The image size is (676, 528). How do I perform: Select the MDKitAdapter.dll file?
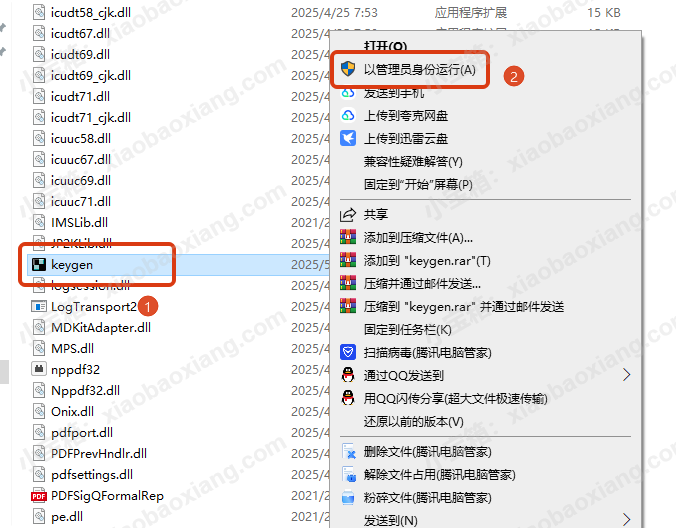pyautogui.click(x=101, y=328)
